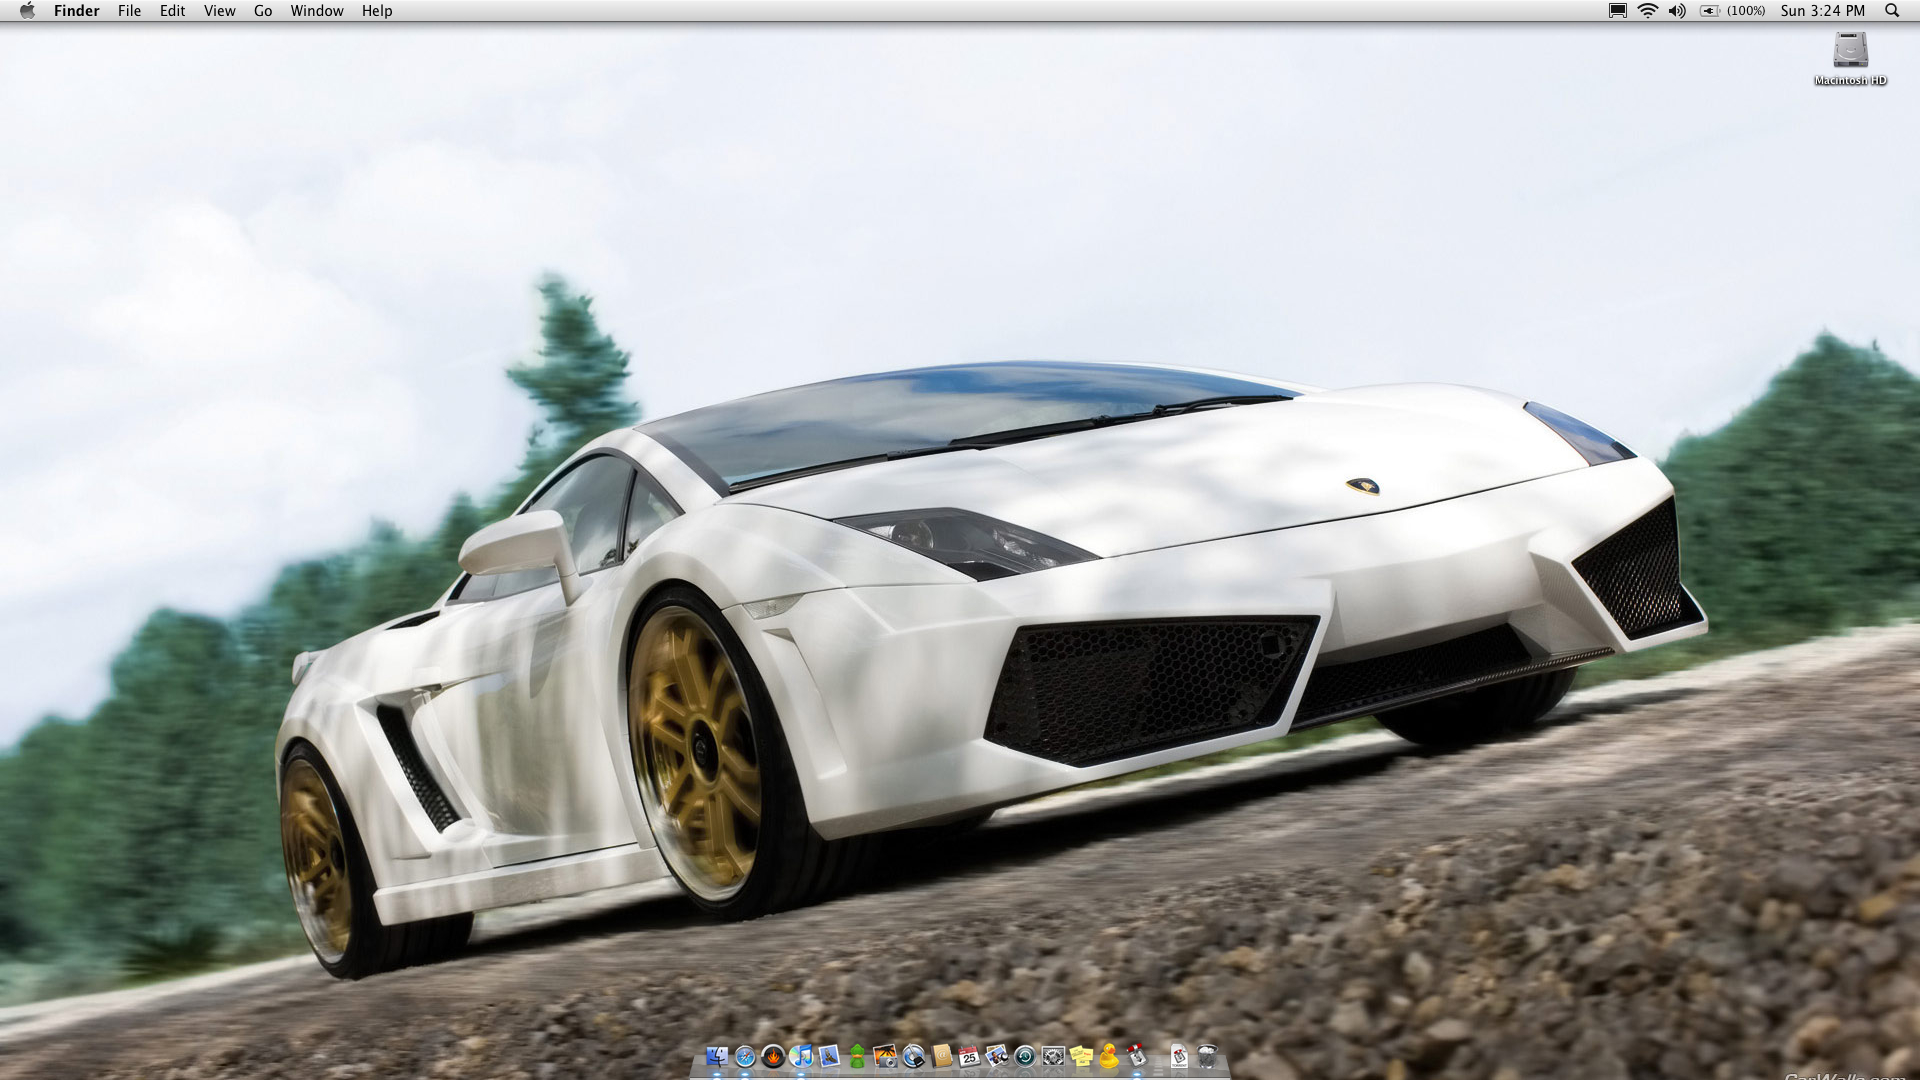Open the Apple menu
The image size is (1920, 1080).
coord(27,11)
